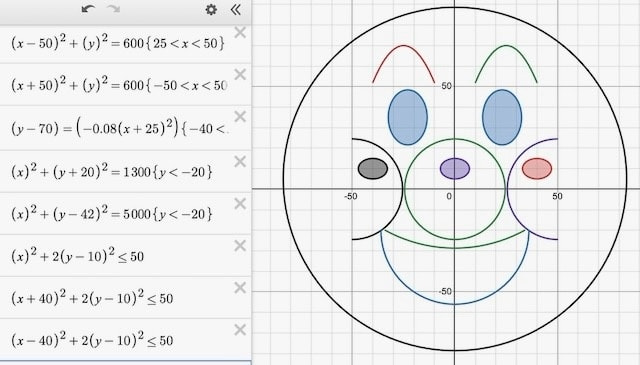The width and height of the screenshot is (640, 365).
Task: Click the undo arrow icon
Action: pyautogui.click(x=88, y=9)
